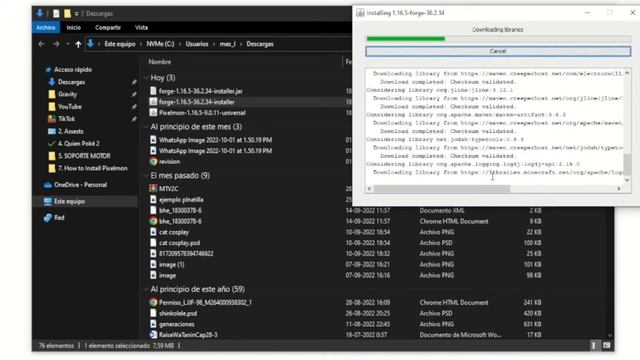Image resolution: width=640 pixels, height=360 pixels.
Task: Select Chrome bhe_18300378-6 HTML document icon
Action: pyautogui.click(x=153, y=221)
